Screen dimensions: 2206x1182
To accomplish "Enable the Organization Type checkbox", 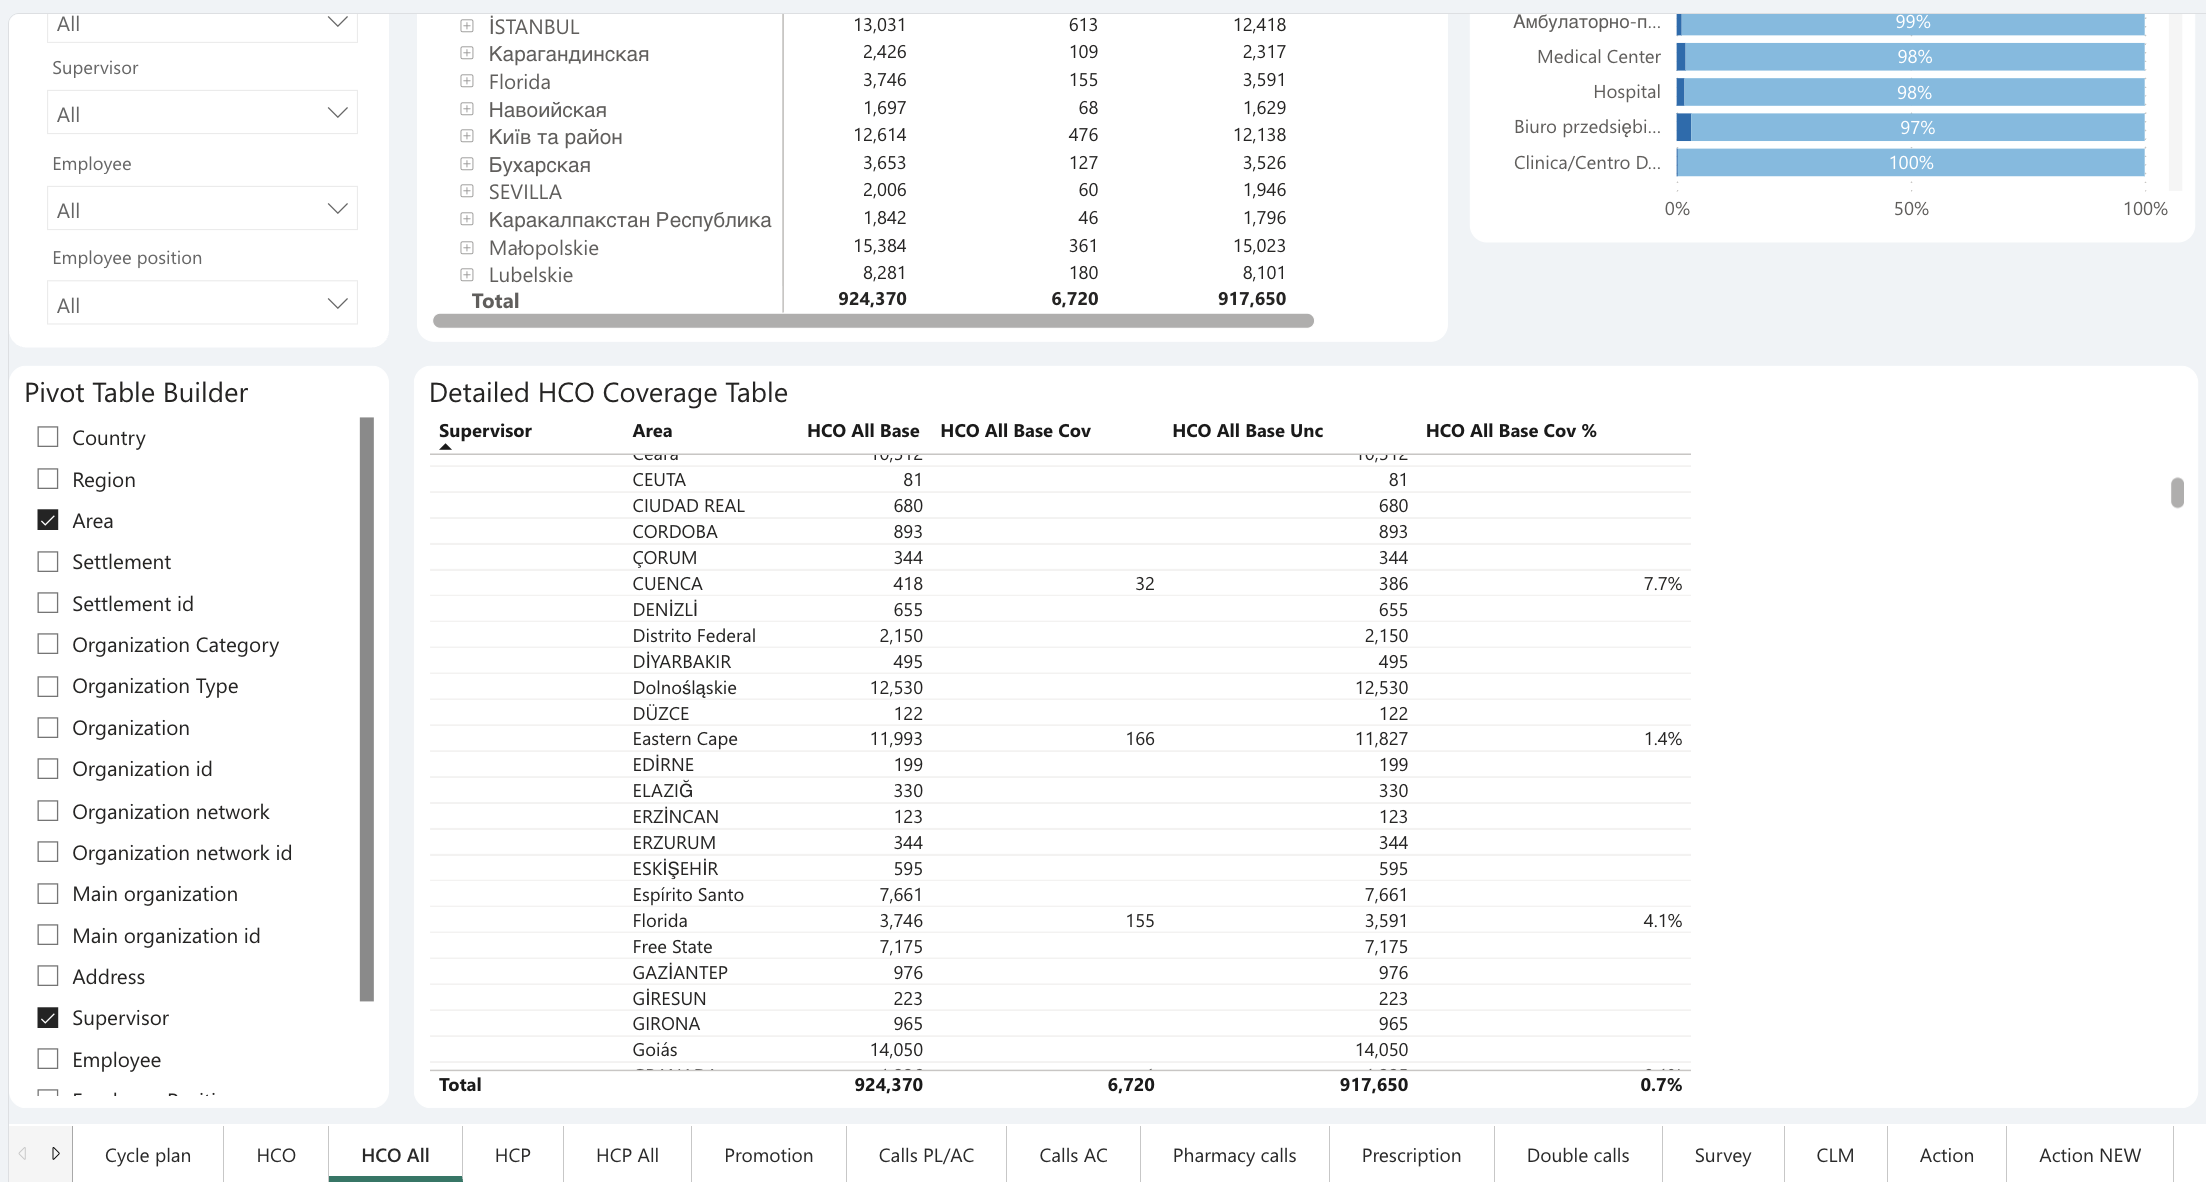I will click(48, 686).
